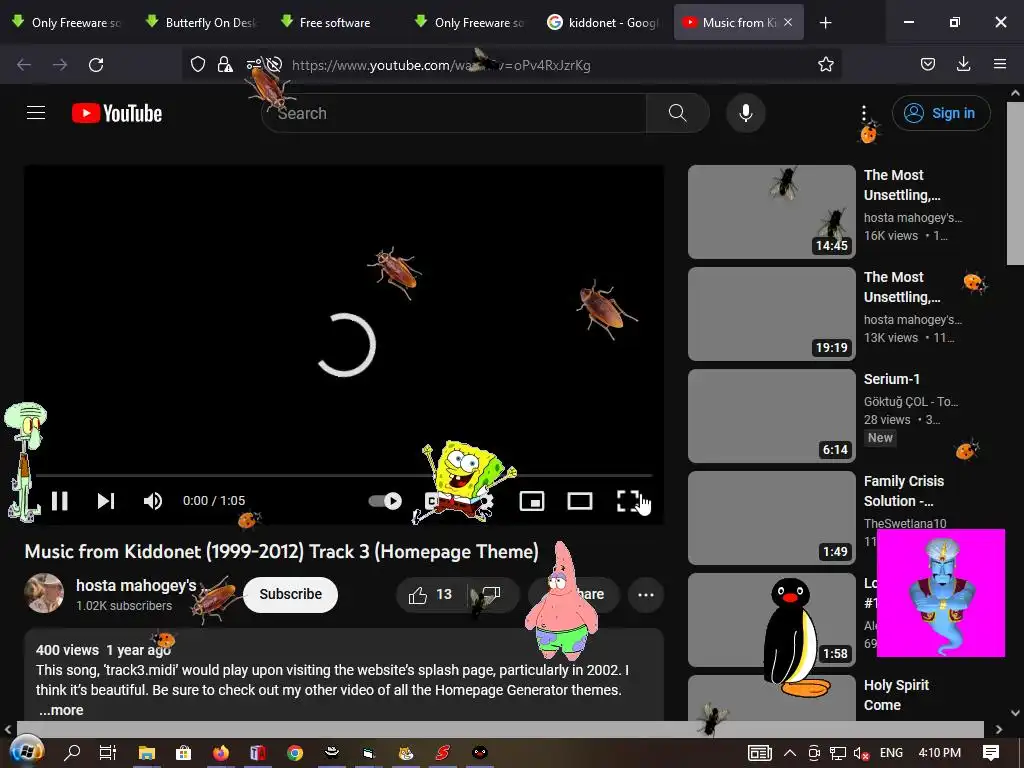This screenshot has height=768, width=1024.
Task: Skip to the next video
Action: click(106, 501)
